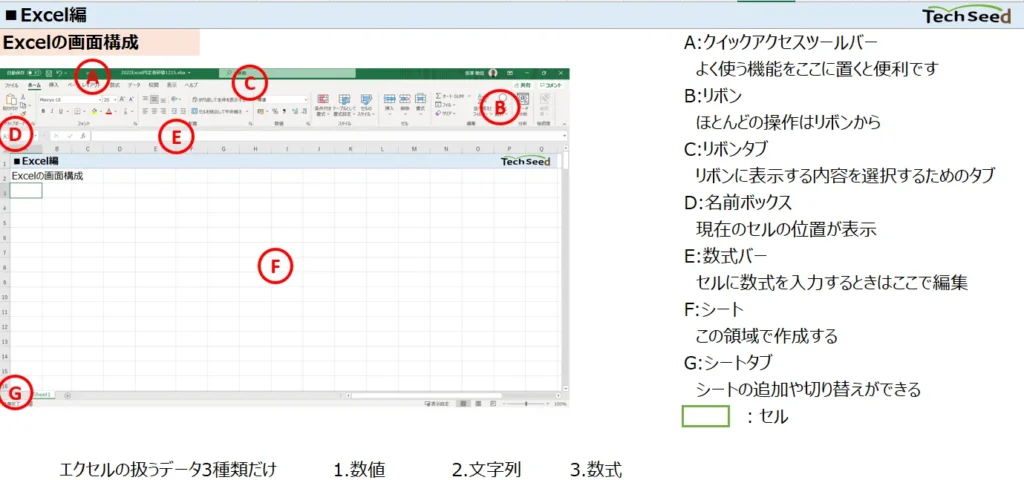Toggle the AutoSave (自動保存) switch
The height and width of the screenshot is (480, 1024).
point(34,73)
